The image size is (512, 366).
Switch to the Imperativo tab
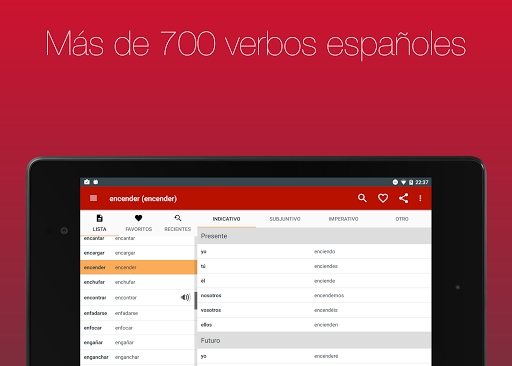[x=343, y=219]
